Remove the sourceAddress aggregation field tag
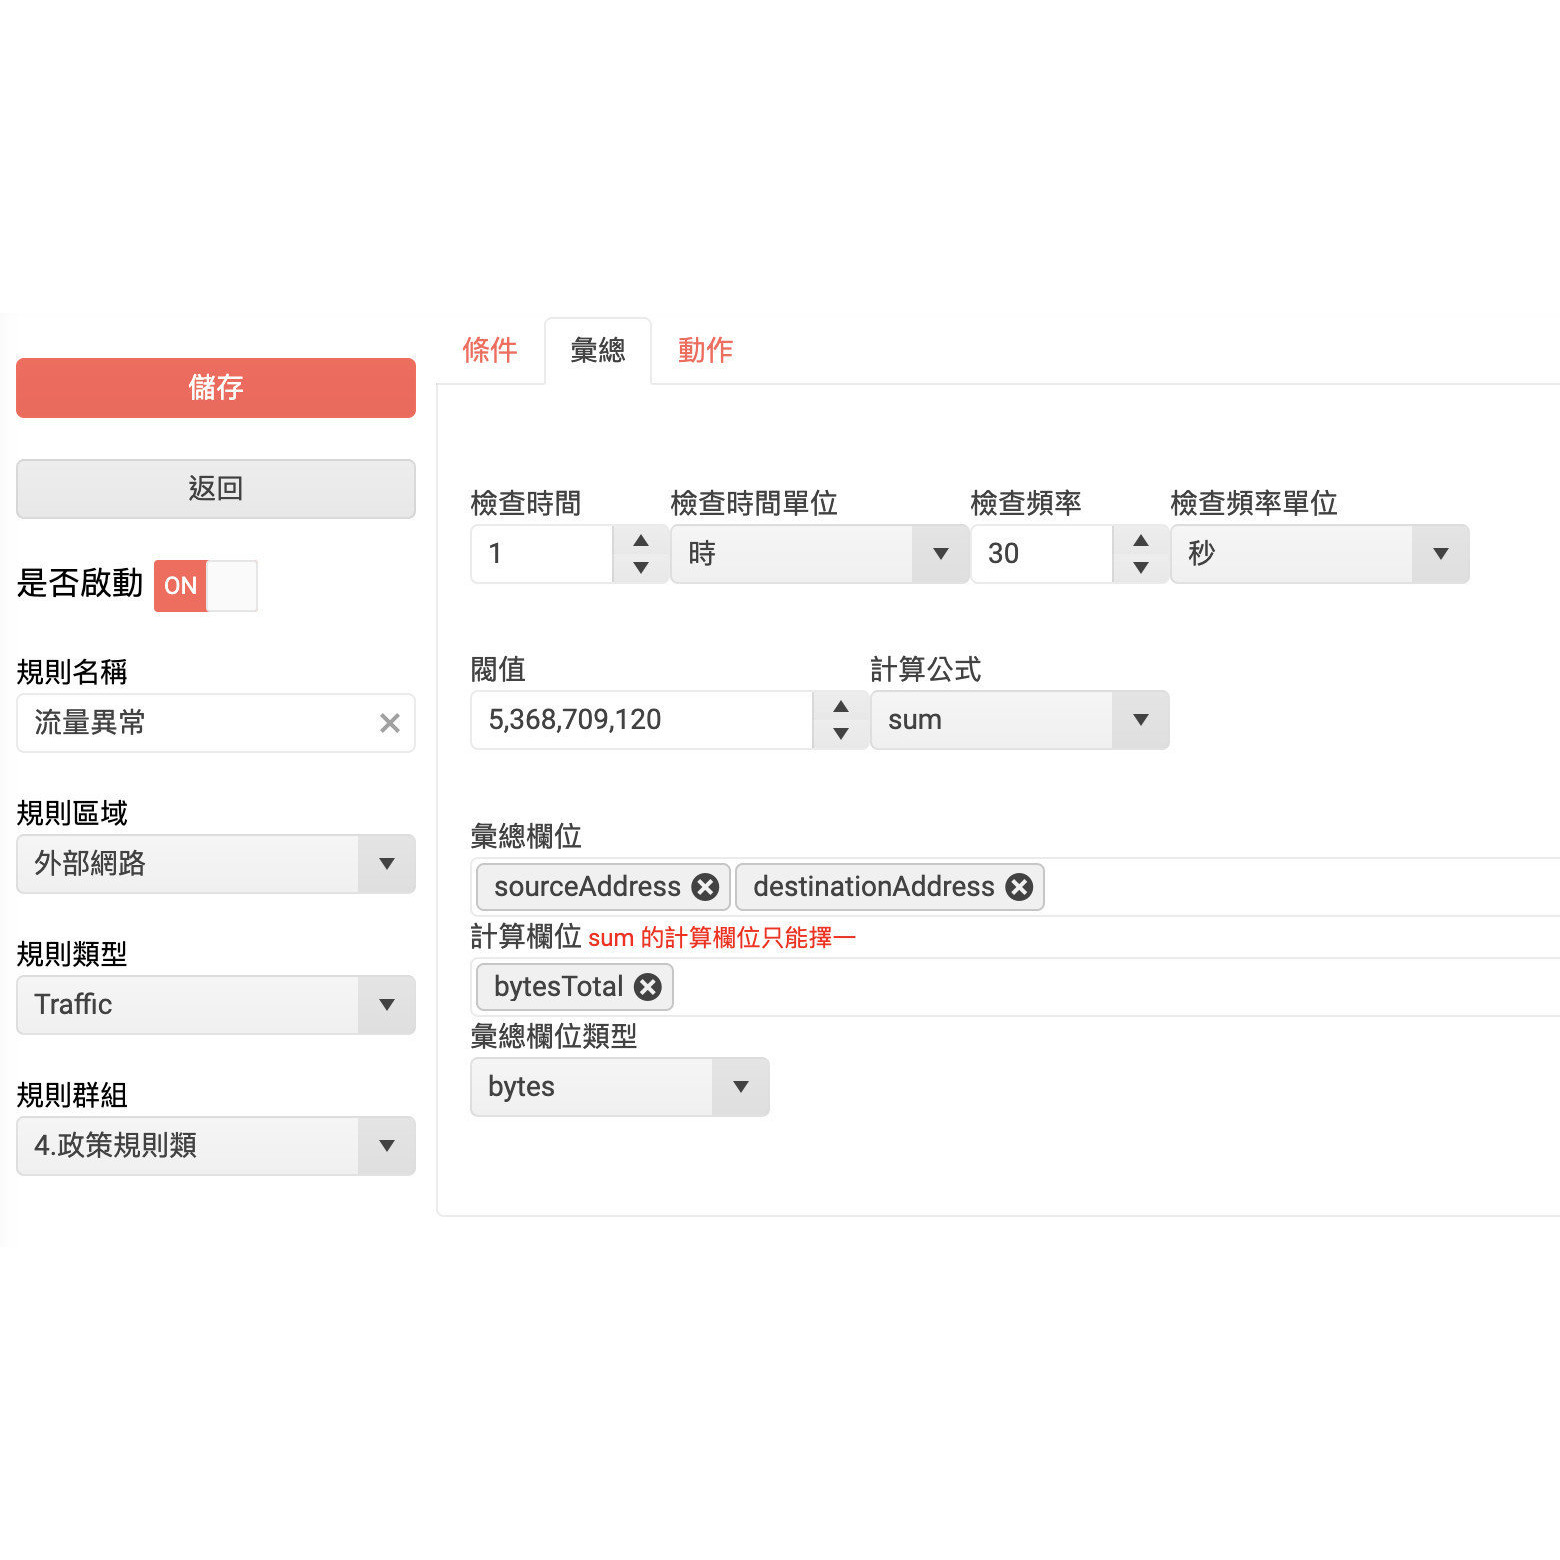Image resolution: width=1560 pixels, height=1560 pixels. point(707,886)
